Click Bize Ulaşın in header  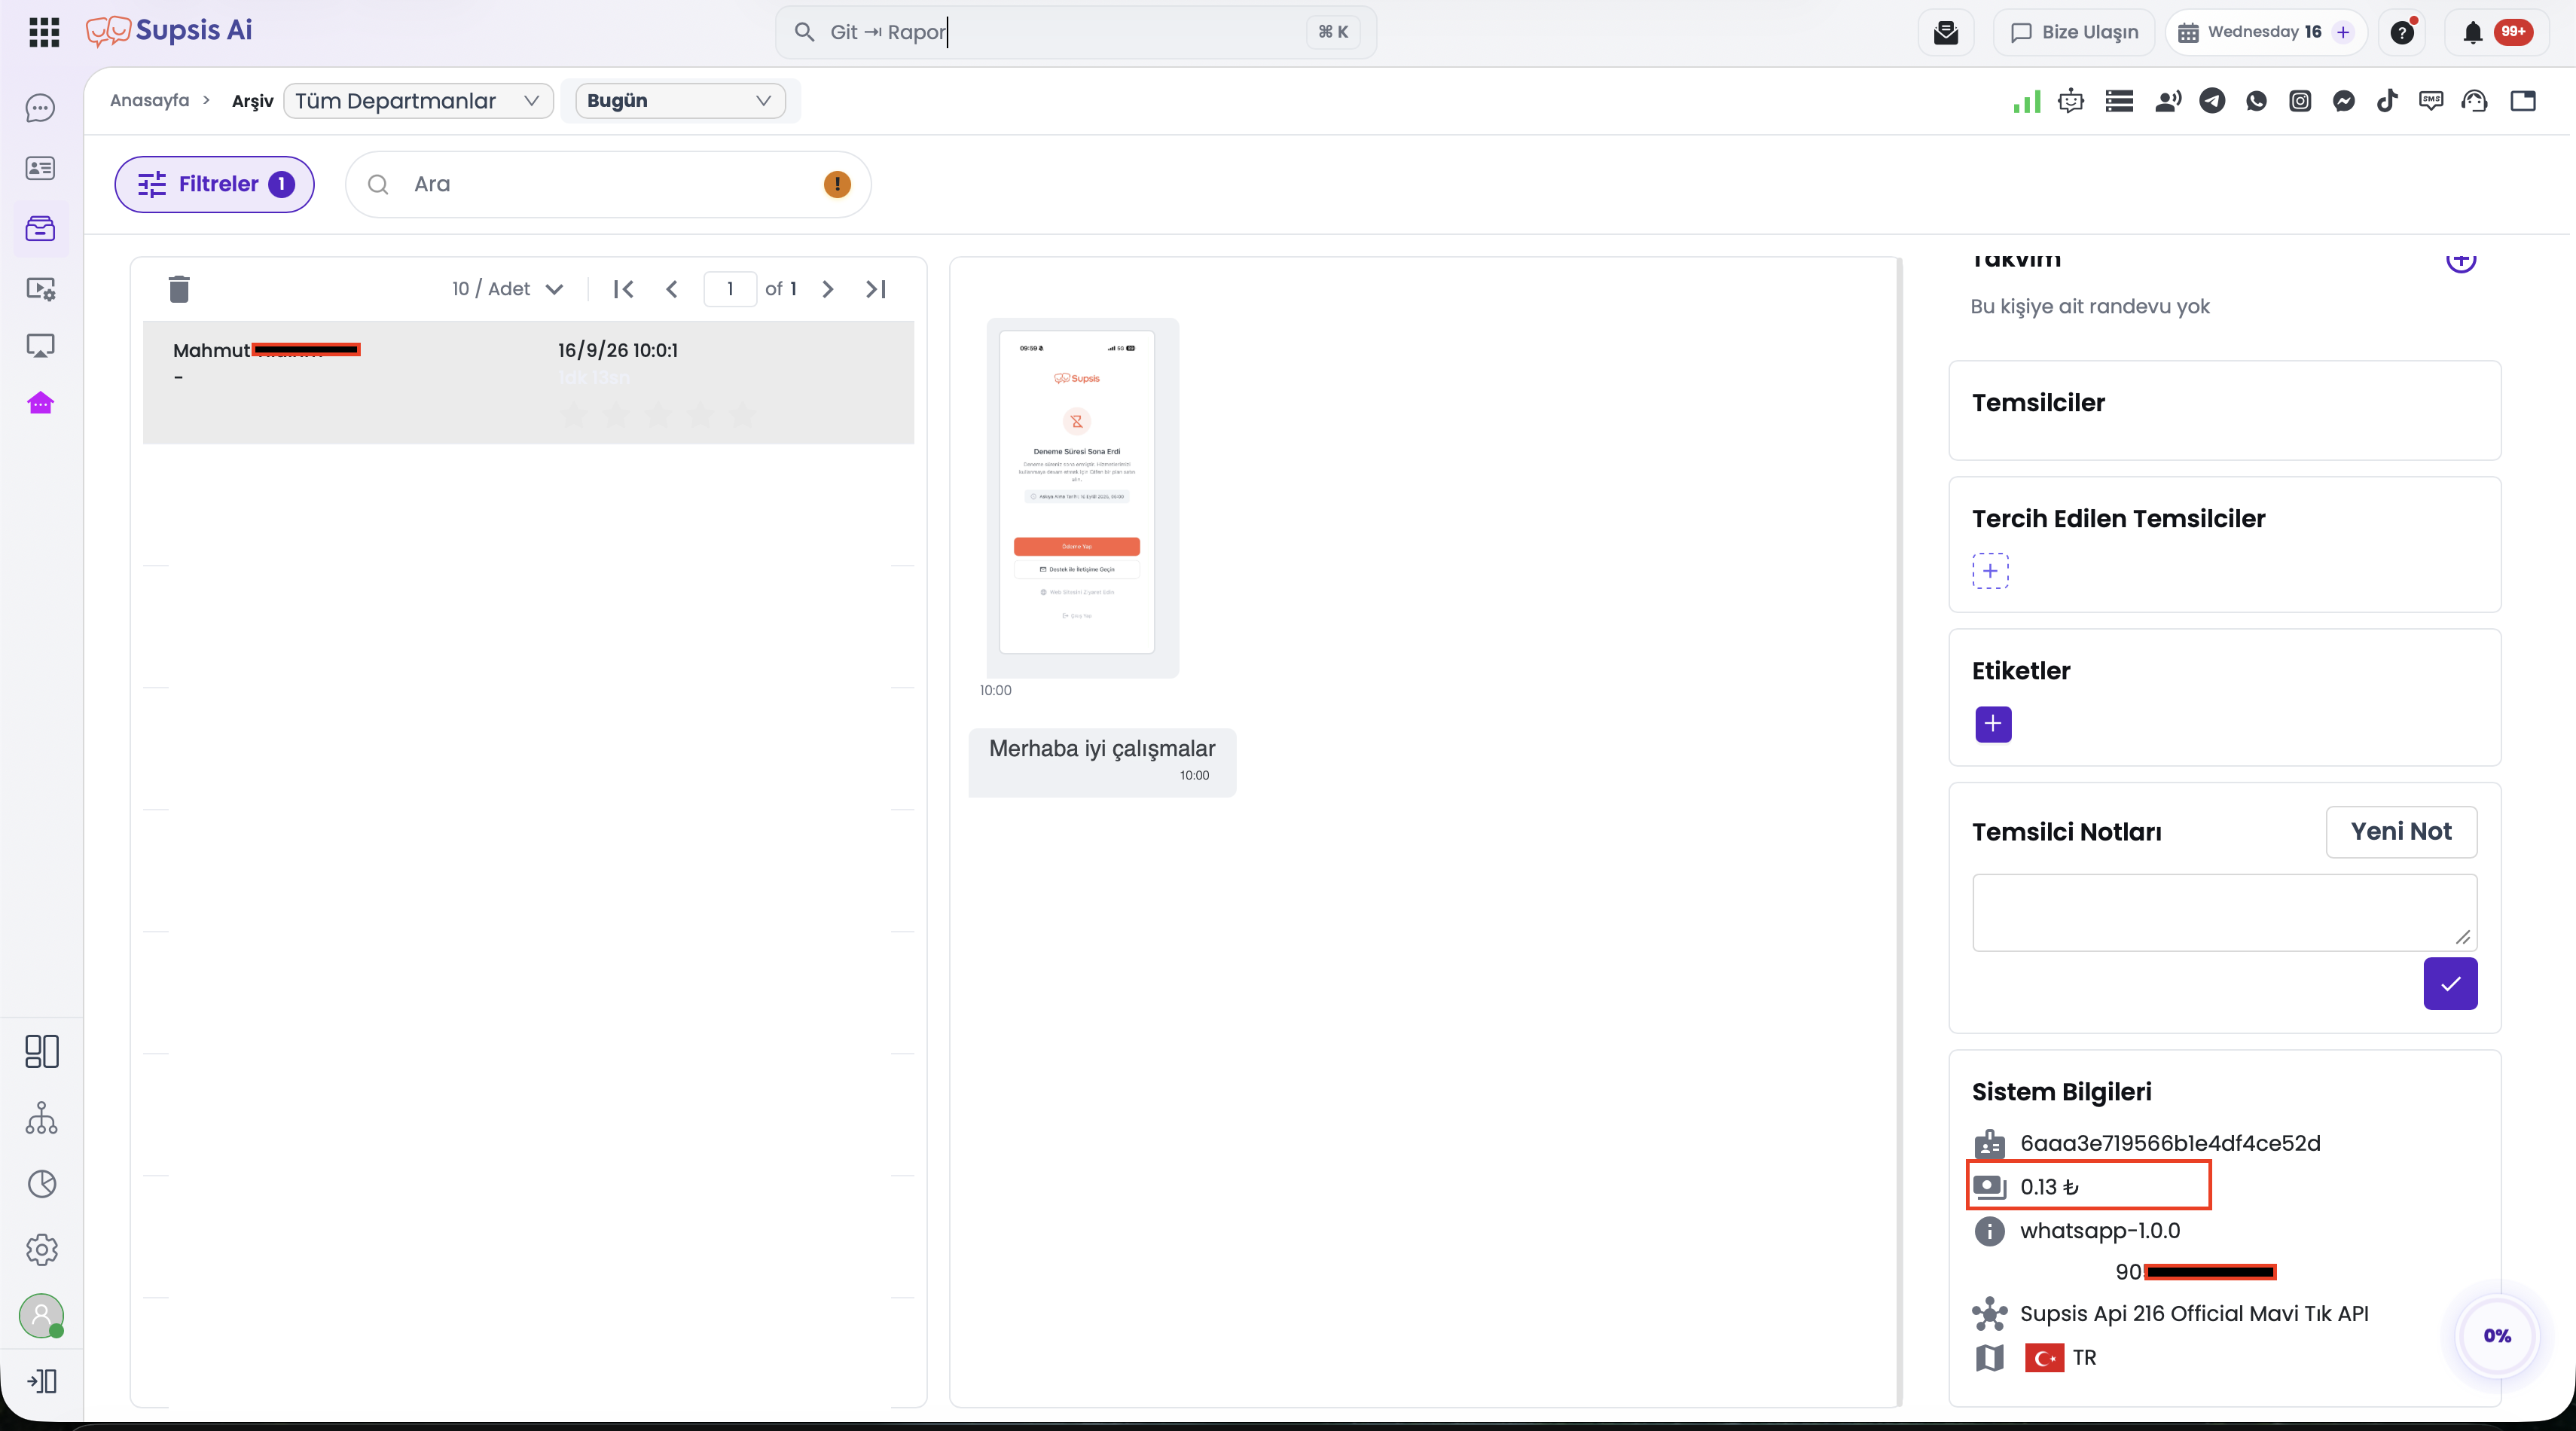coord(2074,32)
